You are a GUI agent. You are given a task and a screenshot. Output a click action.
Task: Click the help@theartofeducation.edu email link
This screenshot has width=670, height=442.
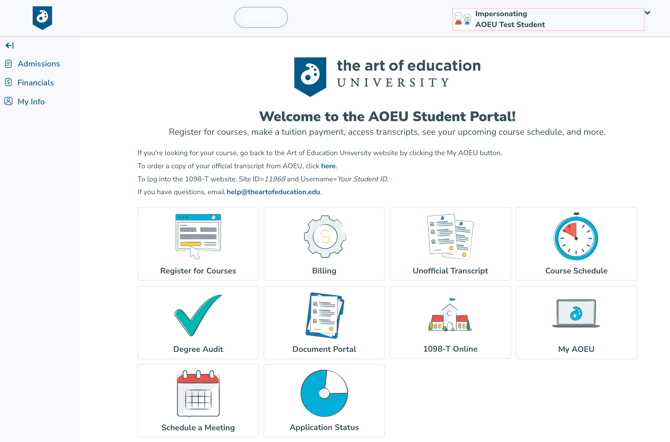pos(273,192)
